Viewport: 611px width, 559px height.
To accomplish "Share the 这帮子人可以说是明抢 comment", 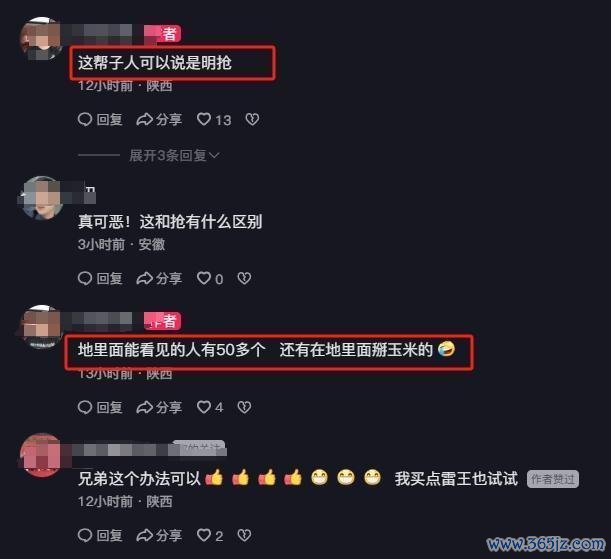I will [x=159, y=119].
